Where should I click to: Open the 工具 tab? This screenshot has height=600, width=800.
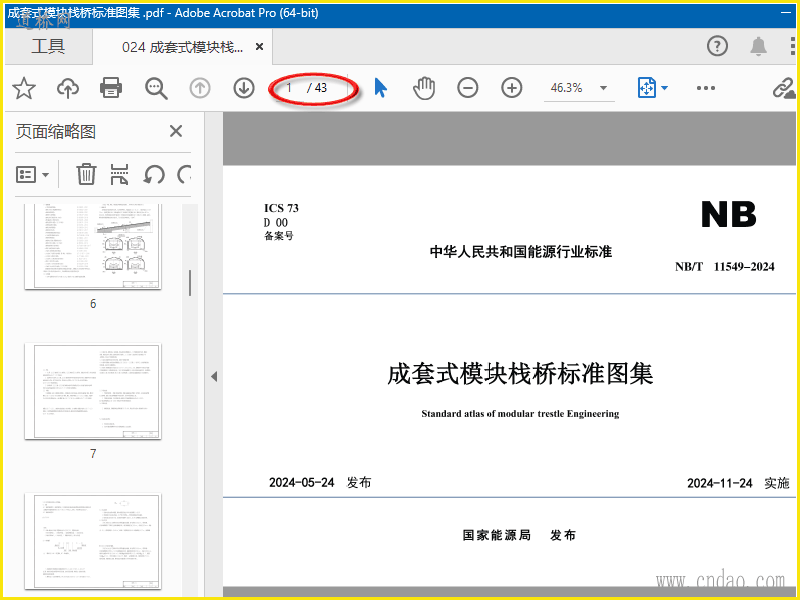(x=48, y=46)
